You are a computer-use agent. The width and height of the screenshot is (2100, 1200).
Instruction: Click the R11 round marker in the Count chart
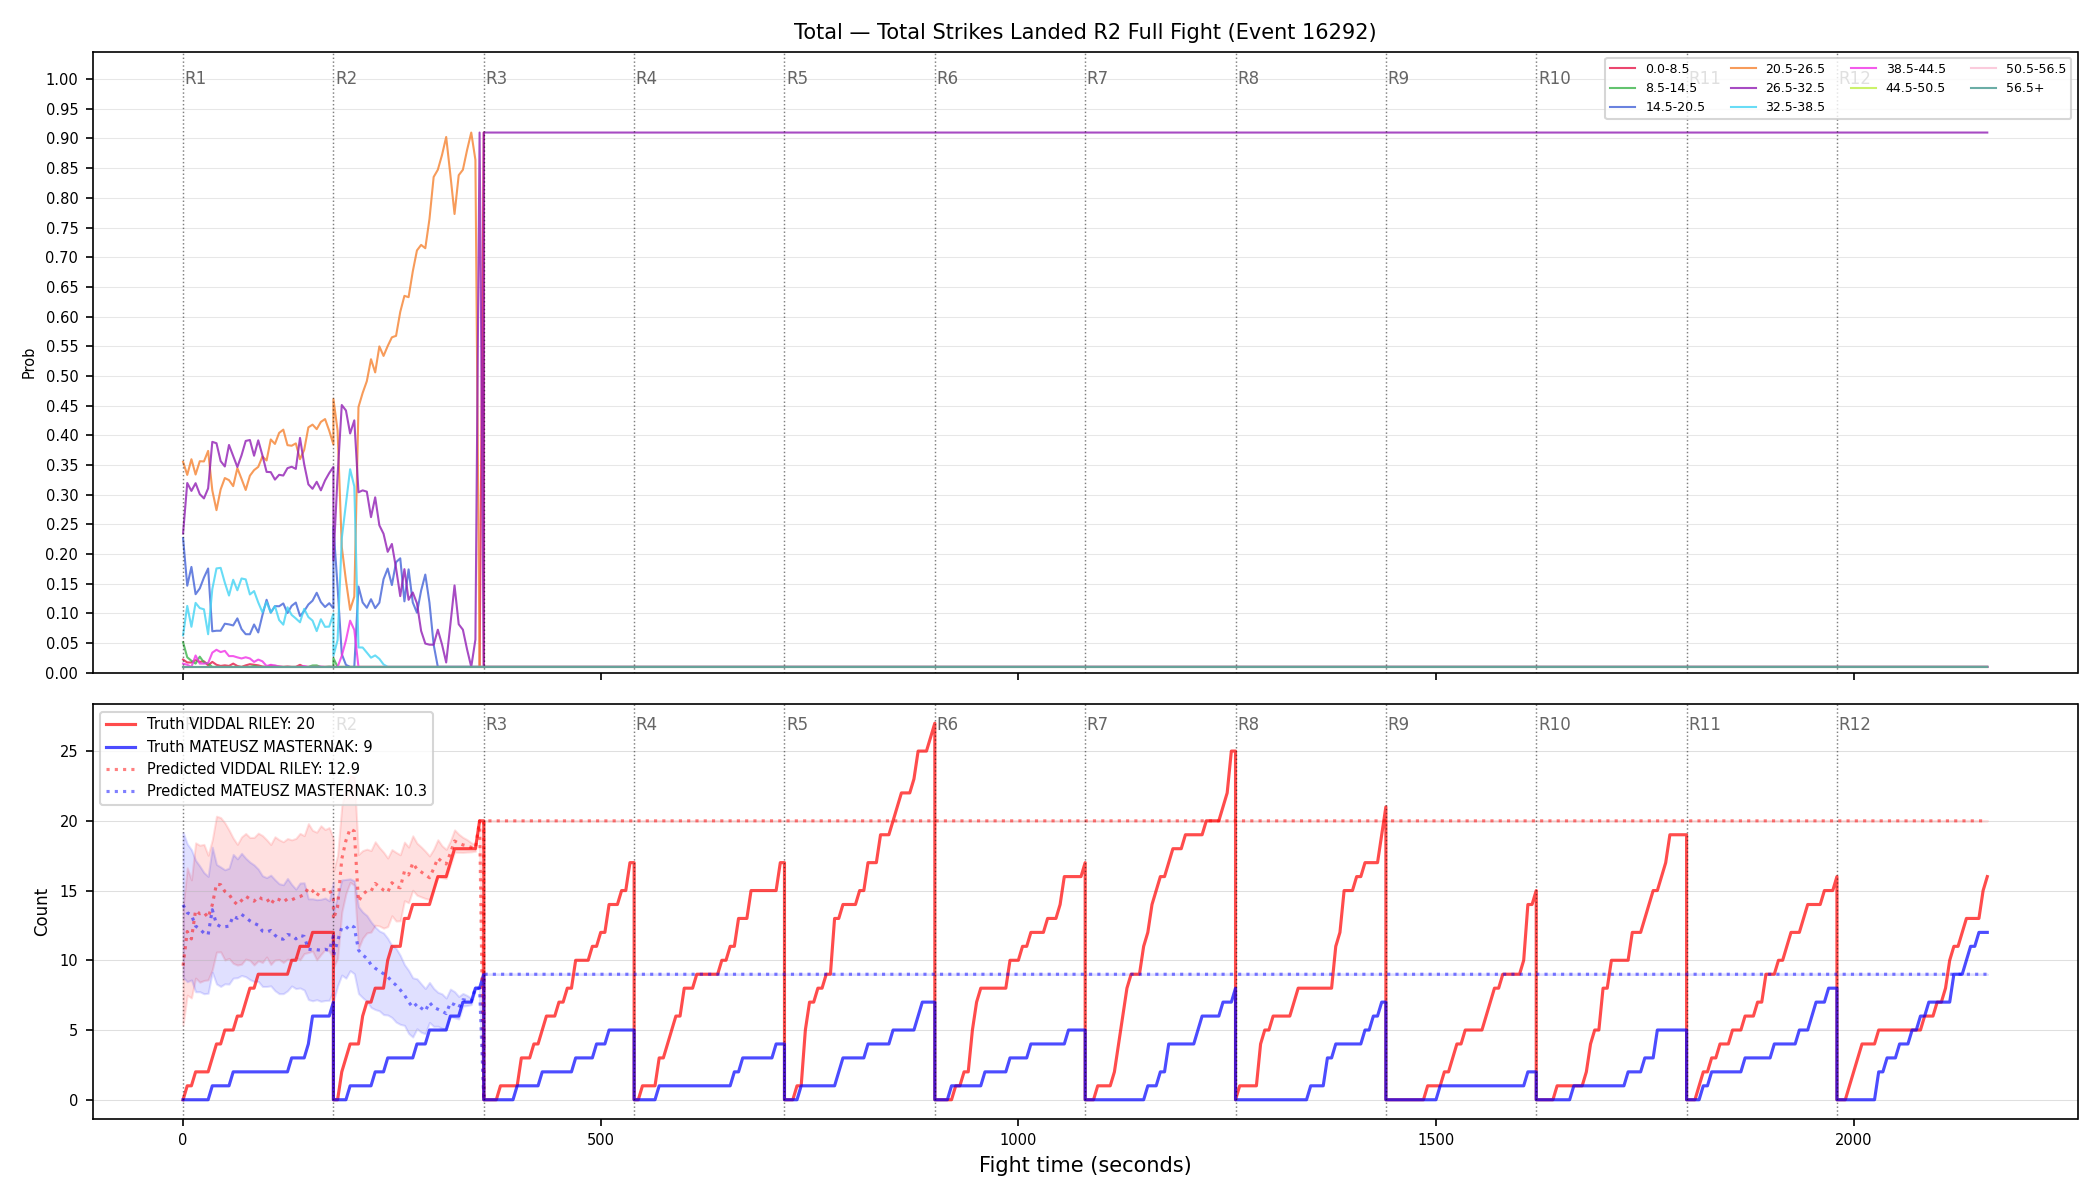[1704, 724]
